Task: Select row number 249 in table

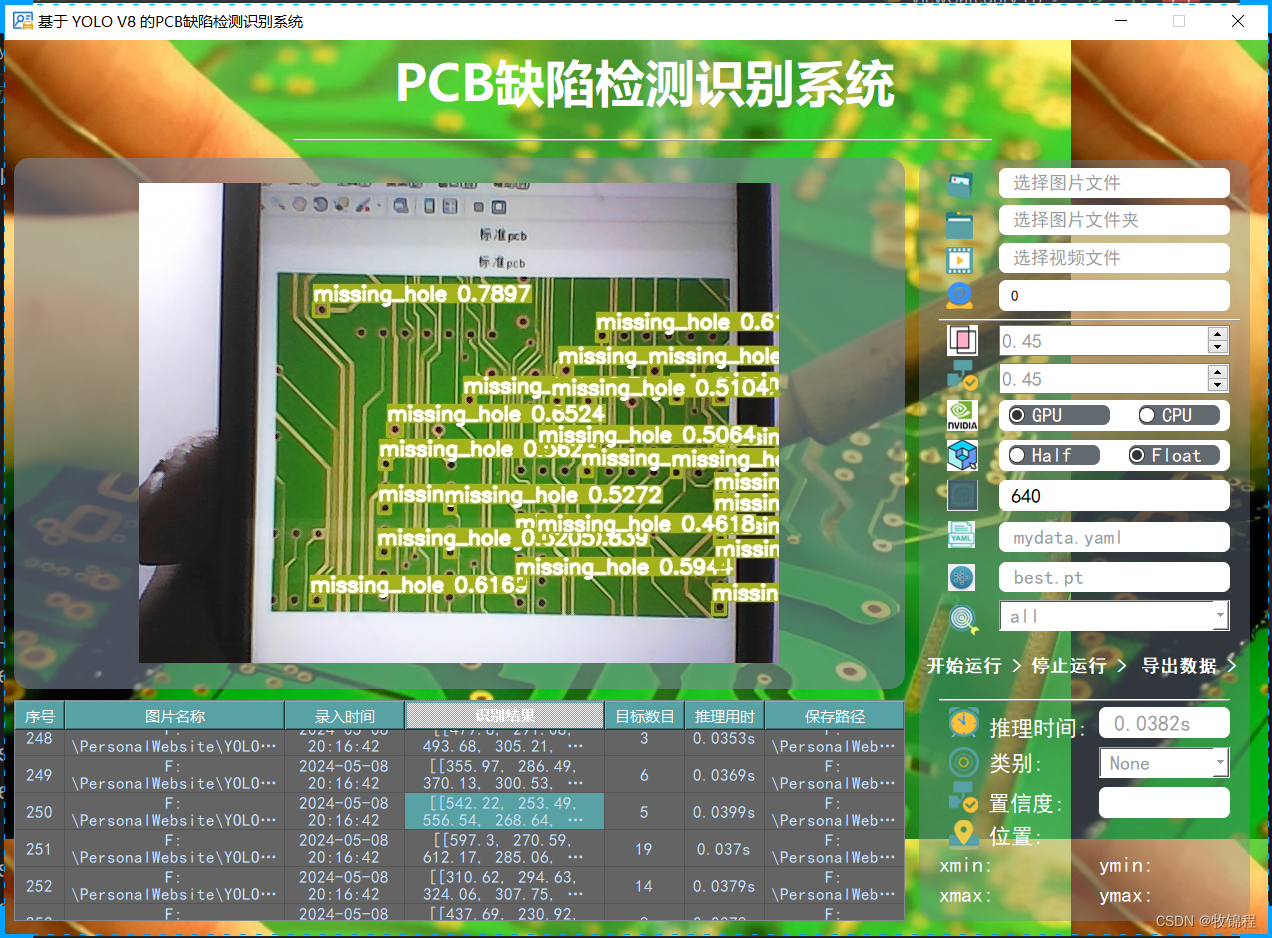Action: pos(40,775)
